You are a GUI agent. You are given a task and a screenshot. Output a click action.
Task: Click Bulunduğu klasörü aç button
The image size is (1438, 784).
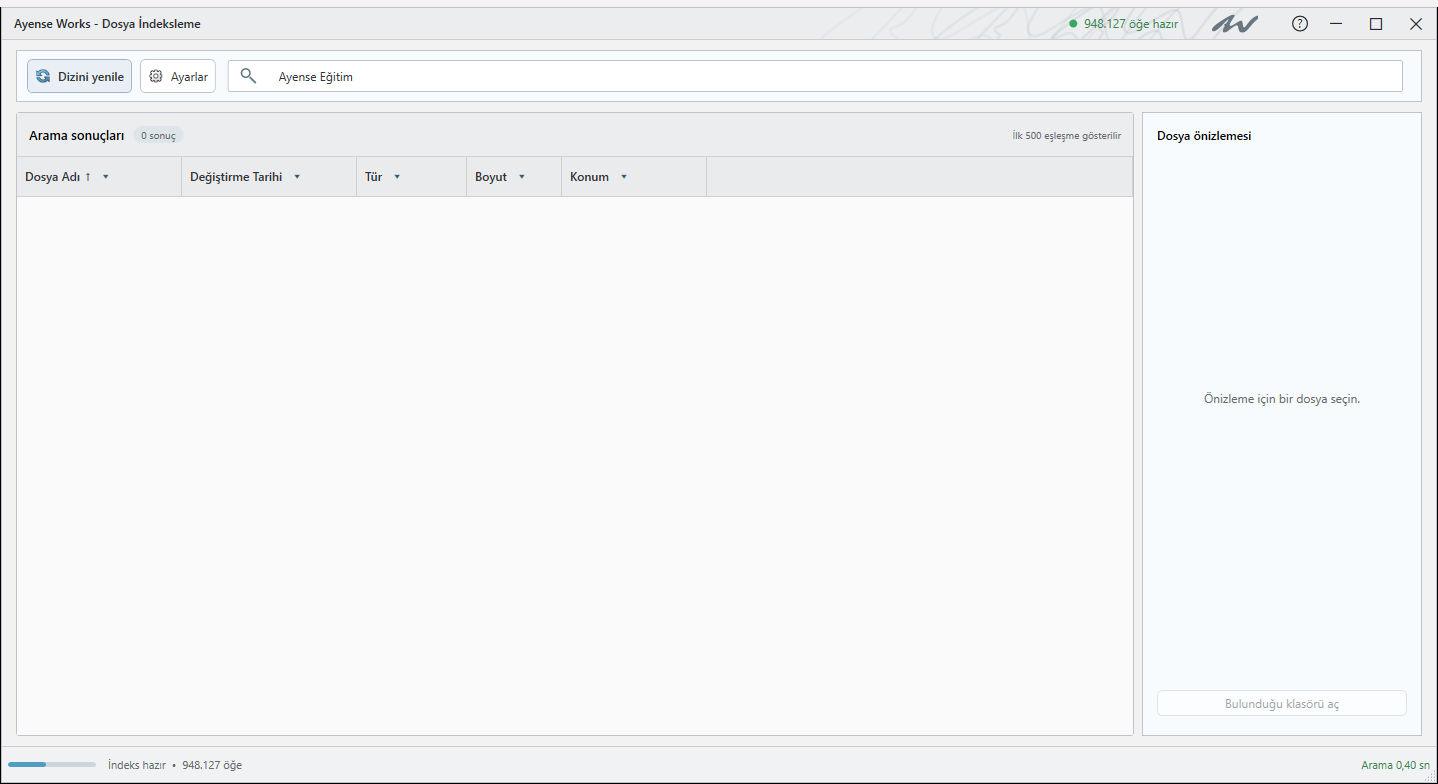1282,703
